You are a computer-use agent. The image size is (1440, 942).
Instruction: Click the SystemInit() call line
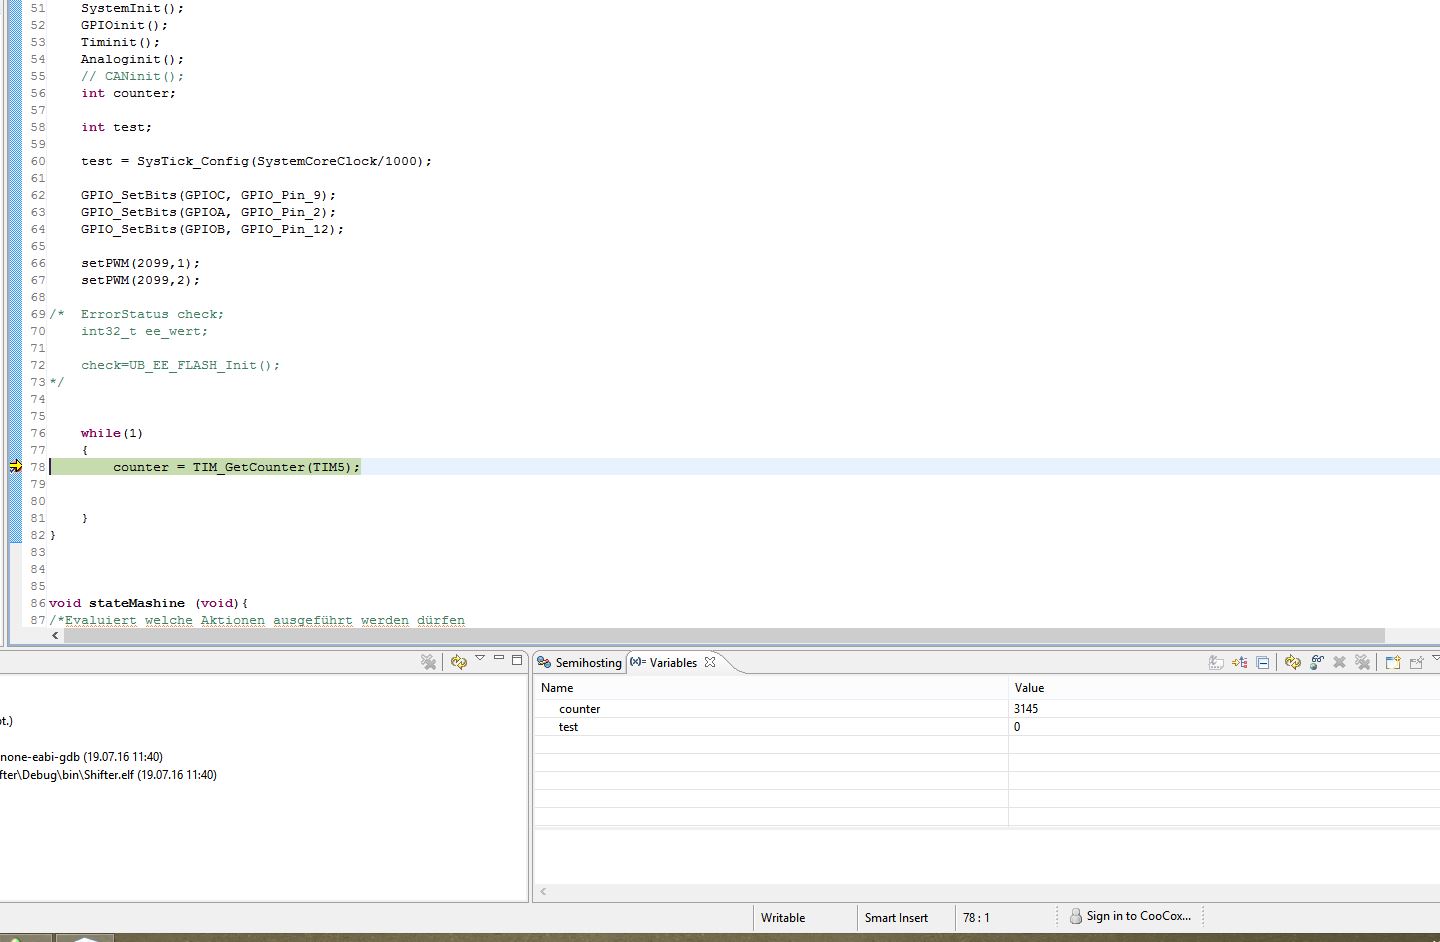pos(132,8)
